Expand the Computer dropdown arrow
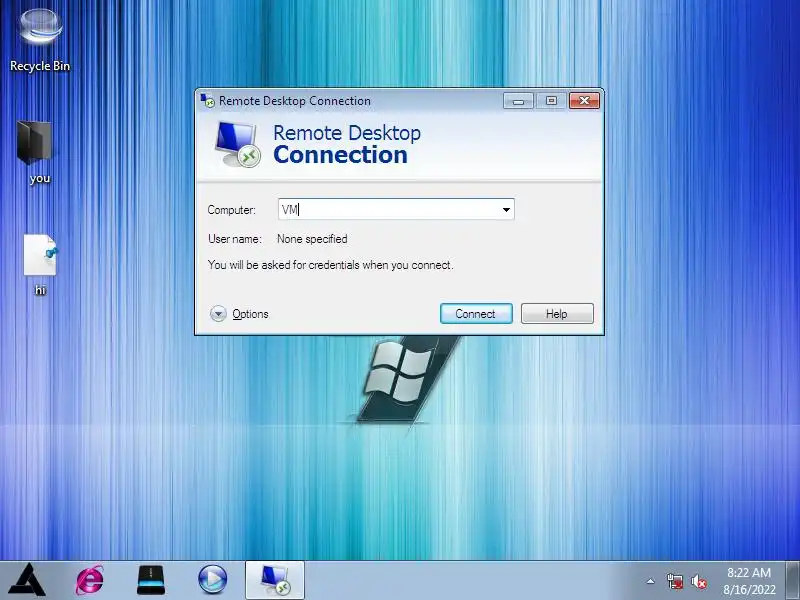Viewport: 800px width, 600px height. [x=506, y=209]
